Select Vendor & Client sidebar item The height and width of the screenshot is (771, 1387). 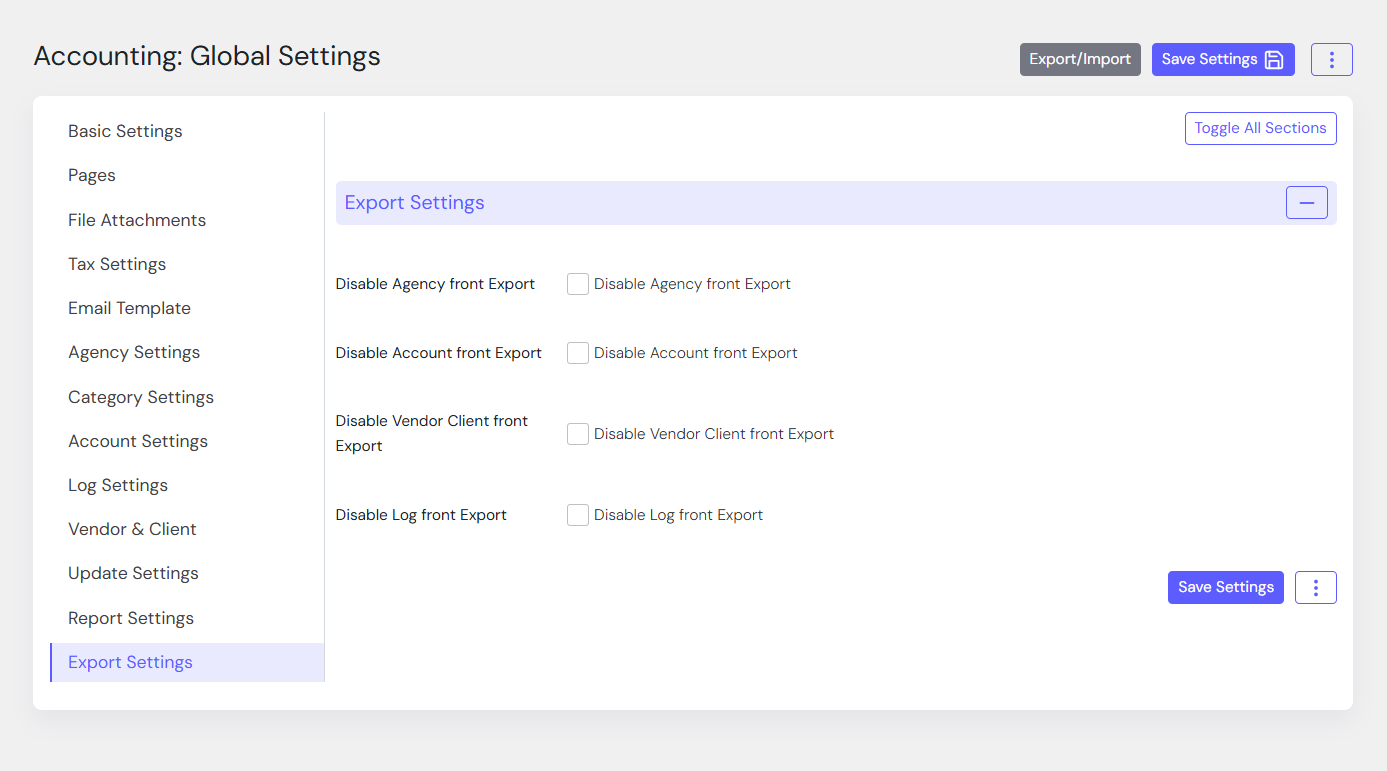(132, 529)
